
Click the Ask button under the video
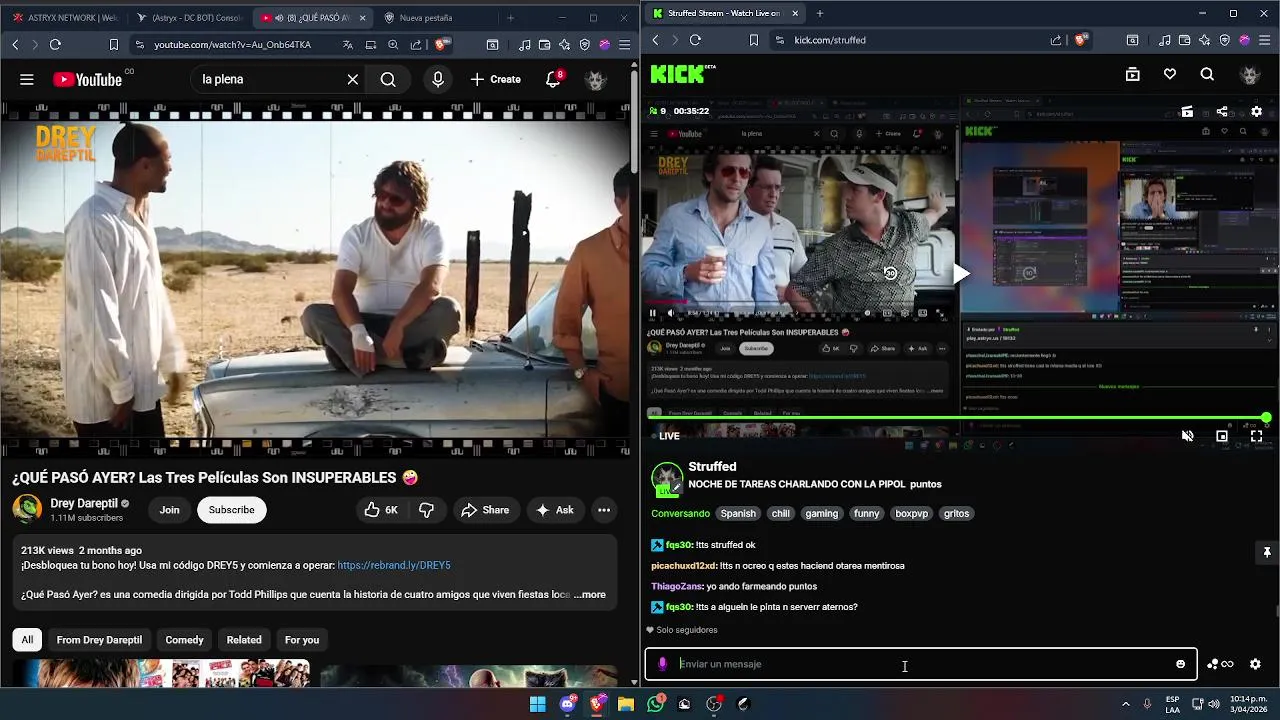555,510
